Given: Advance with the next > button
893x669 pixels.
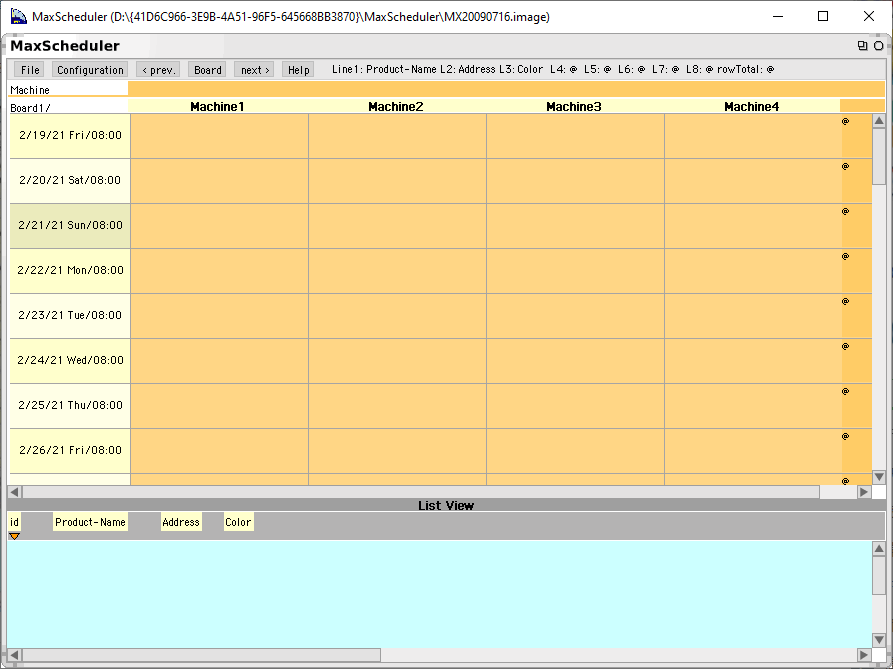Looking at the screenshot, I should point(254,69).
